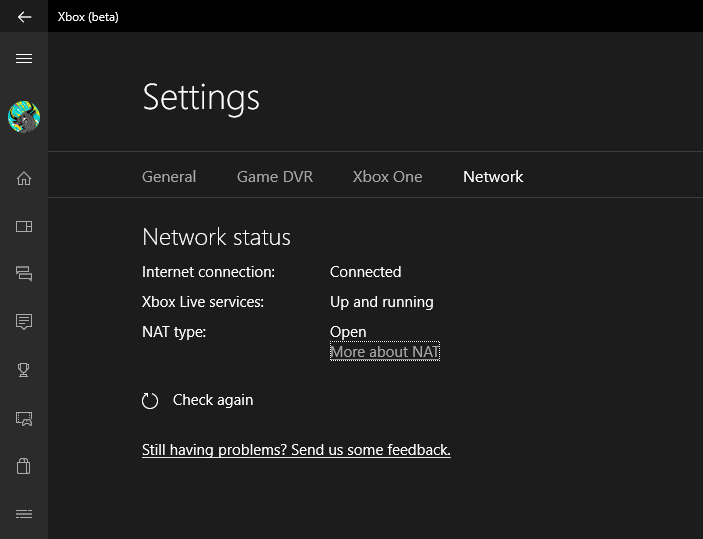Image resolution: width=703 pixels, height=539 pixels.
Task: Switch to the Game DVR tab
Action: pos(274,177)
